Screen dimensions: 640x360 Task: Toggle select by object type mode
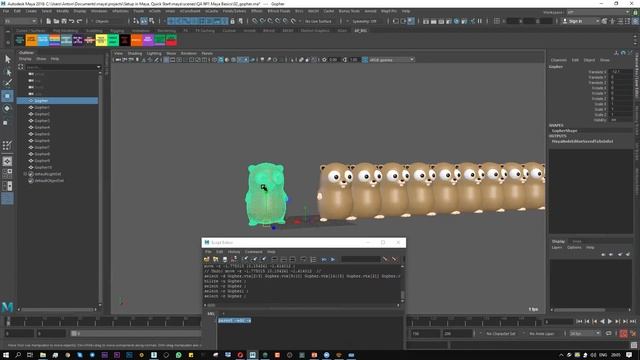click(x=144, y=21)
